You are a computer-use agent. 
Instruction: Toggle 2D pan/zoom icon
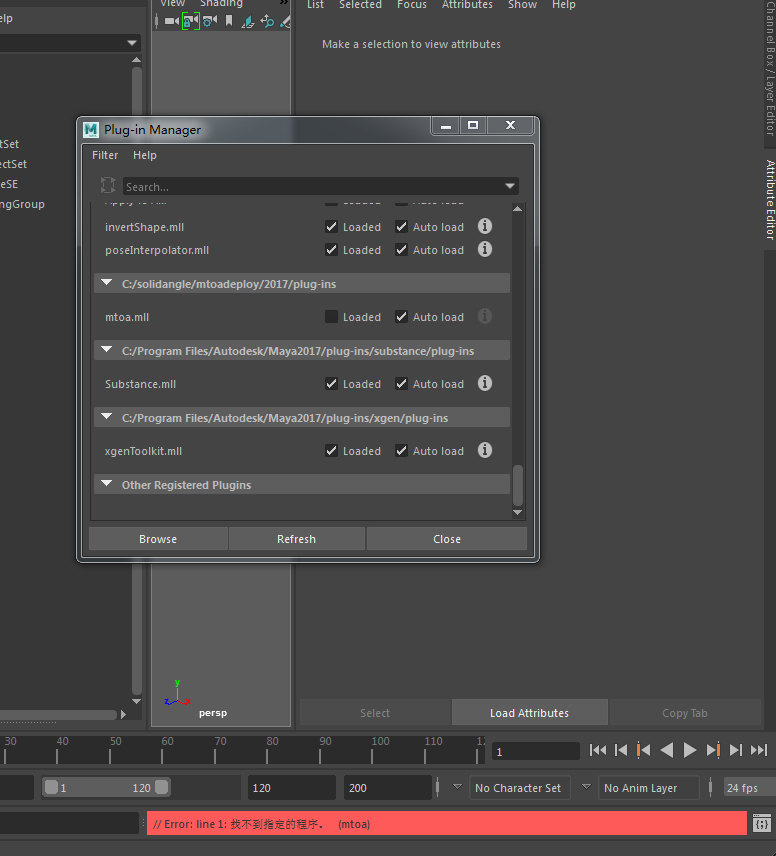click(x=267, y=21)
